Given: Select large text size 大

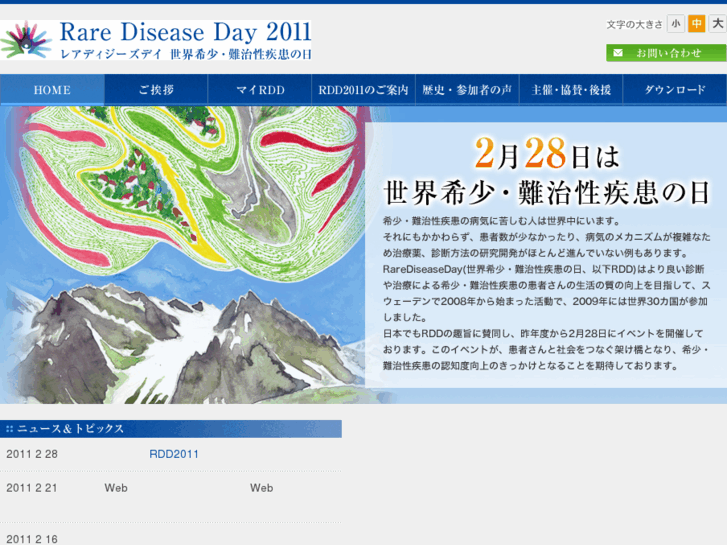Looking at the screenshot, I should [717, 24].
